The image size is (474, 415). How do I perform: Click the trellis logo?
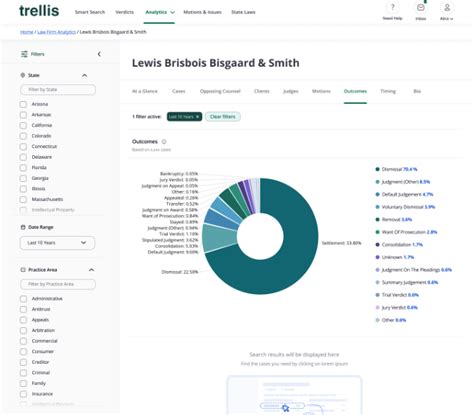coord(39,11)
